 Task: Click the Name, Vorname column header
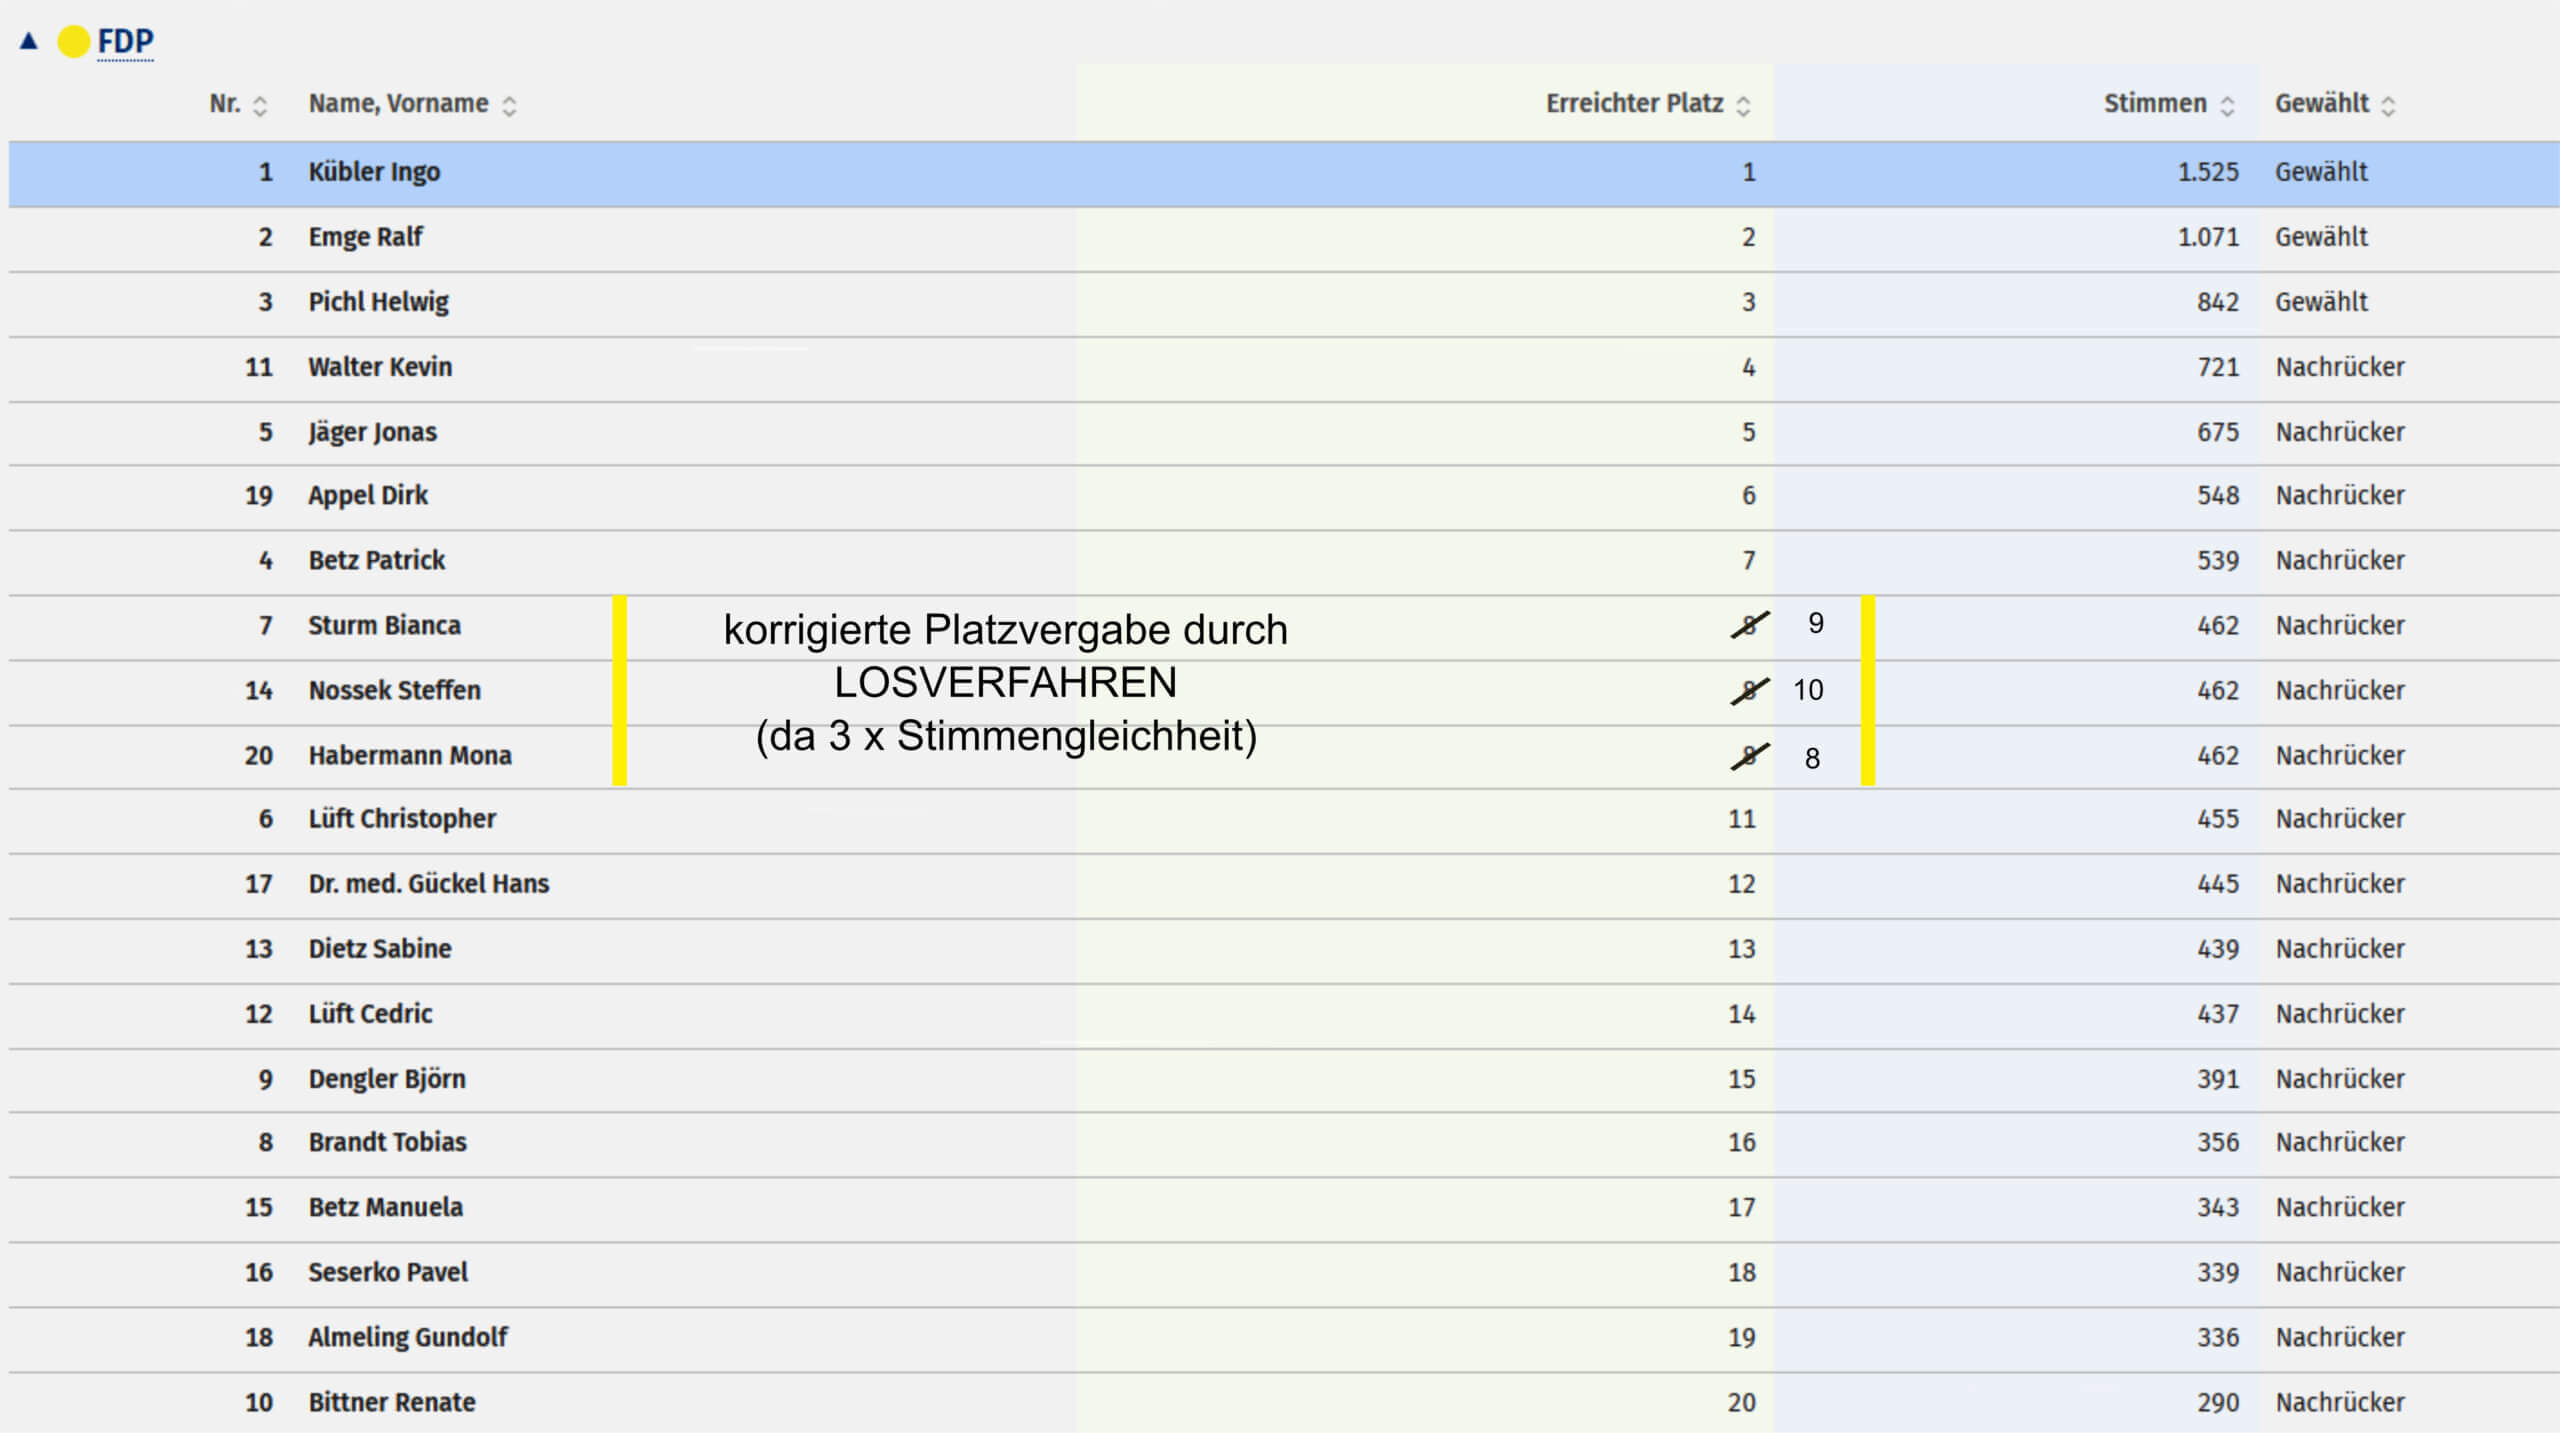398,103
